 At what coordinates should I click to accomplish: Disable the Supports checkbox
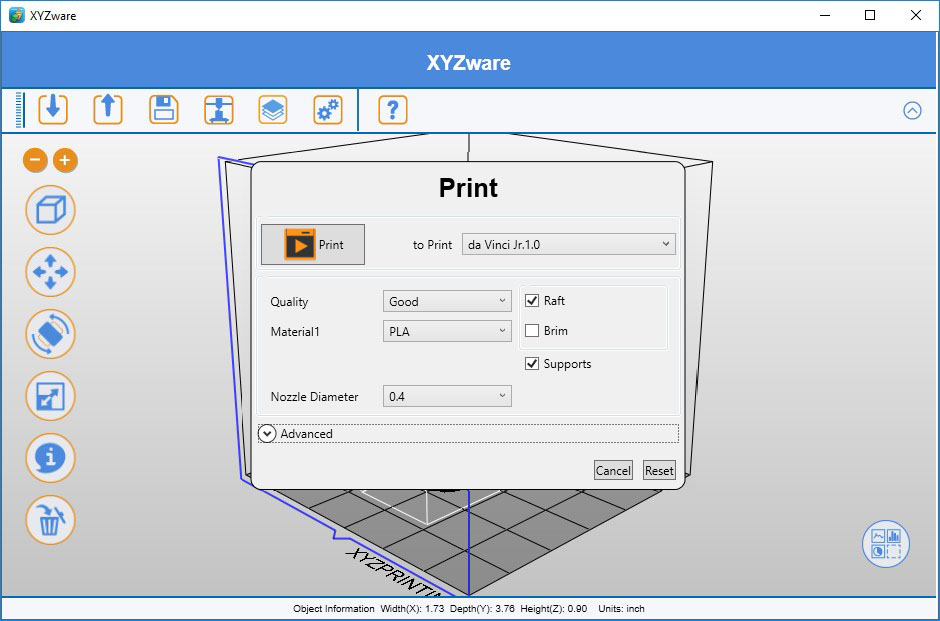tap(532, 363)
